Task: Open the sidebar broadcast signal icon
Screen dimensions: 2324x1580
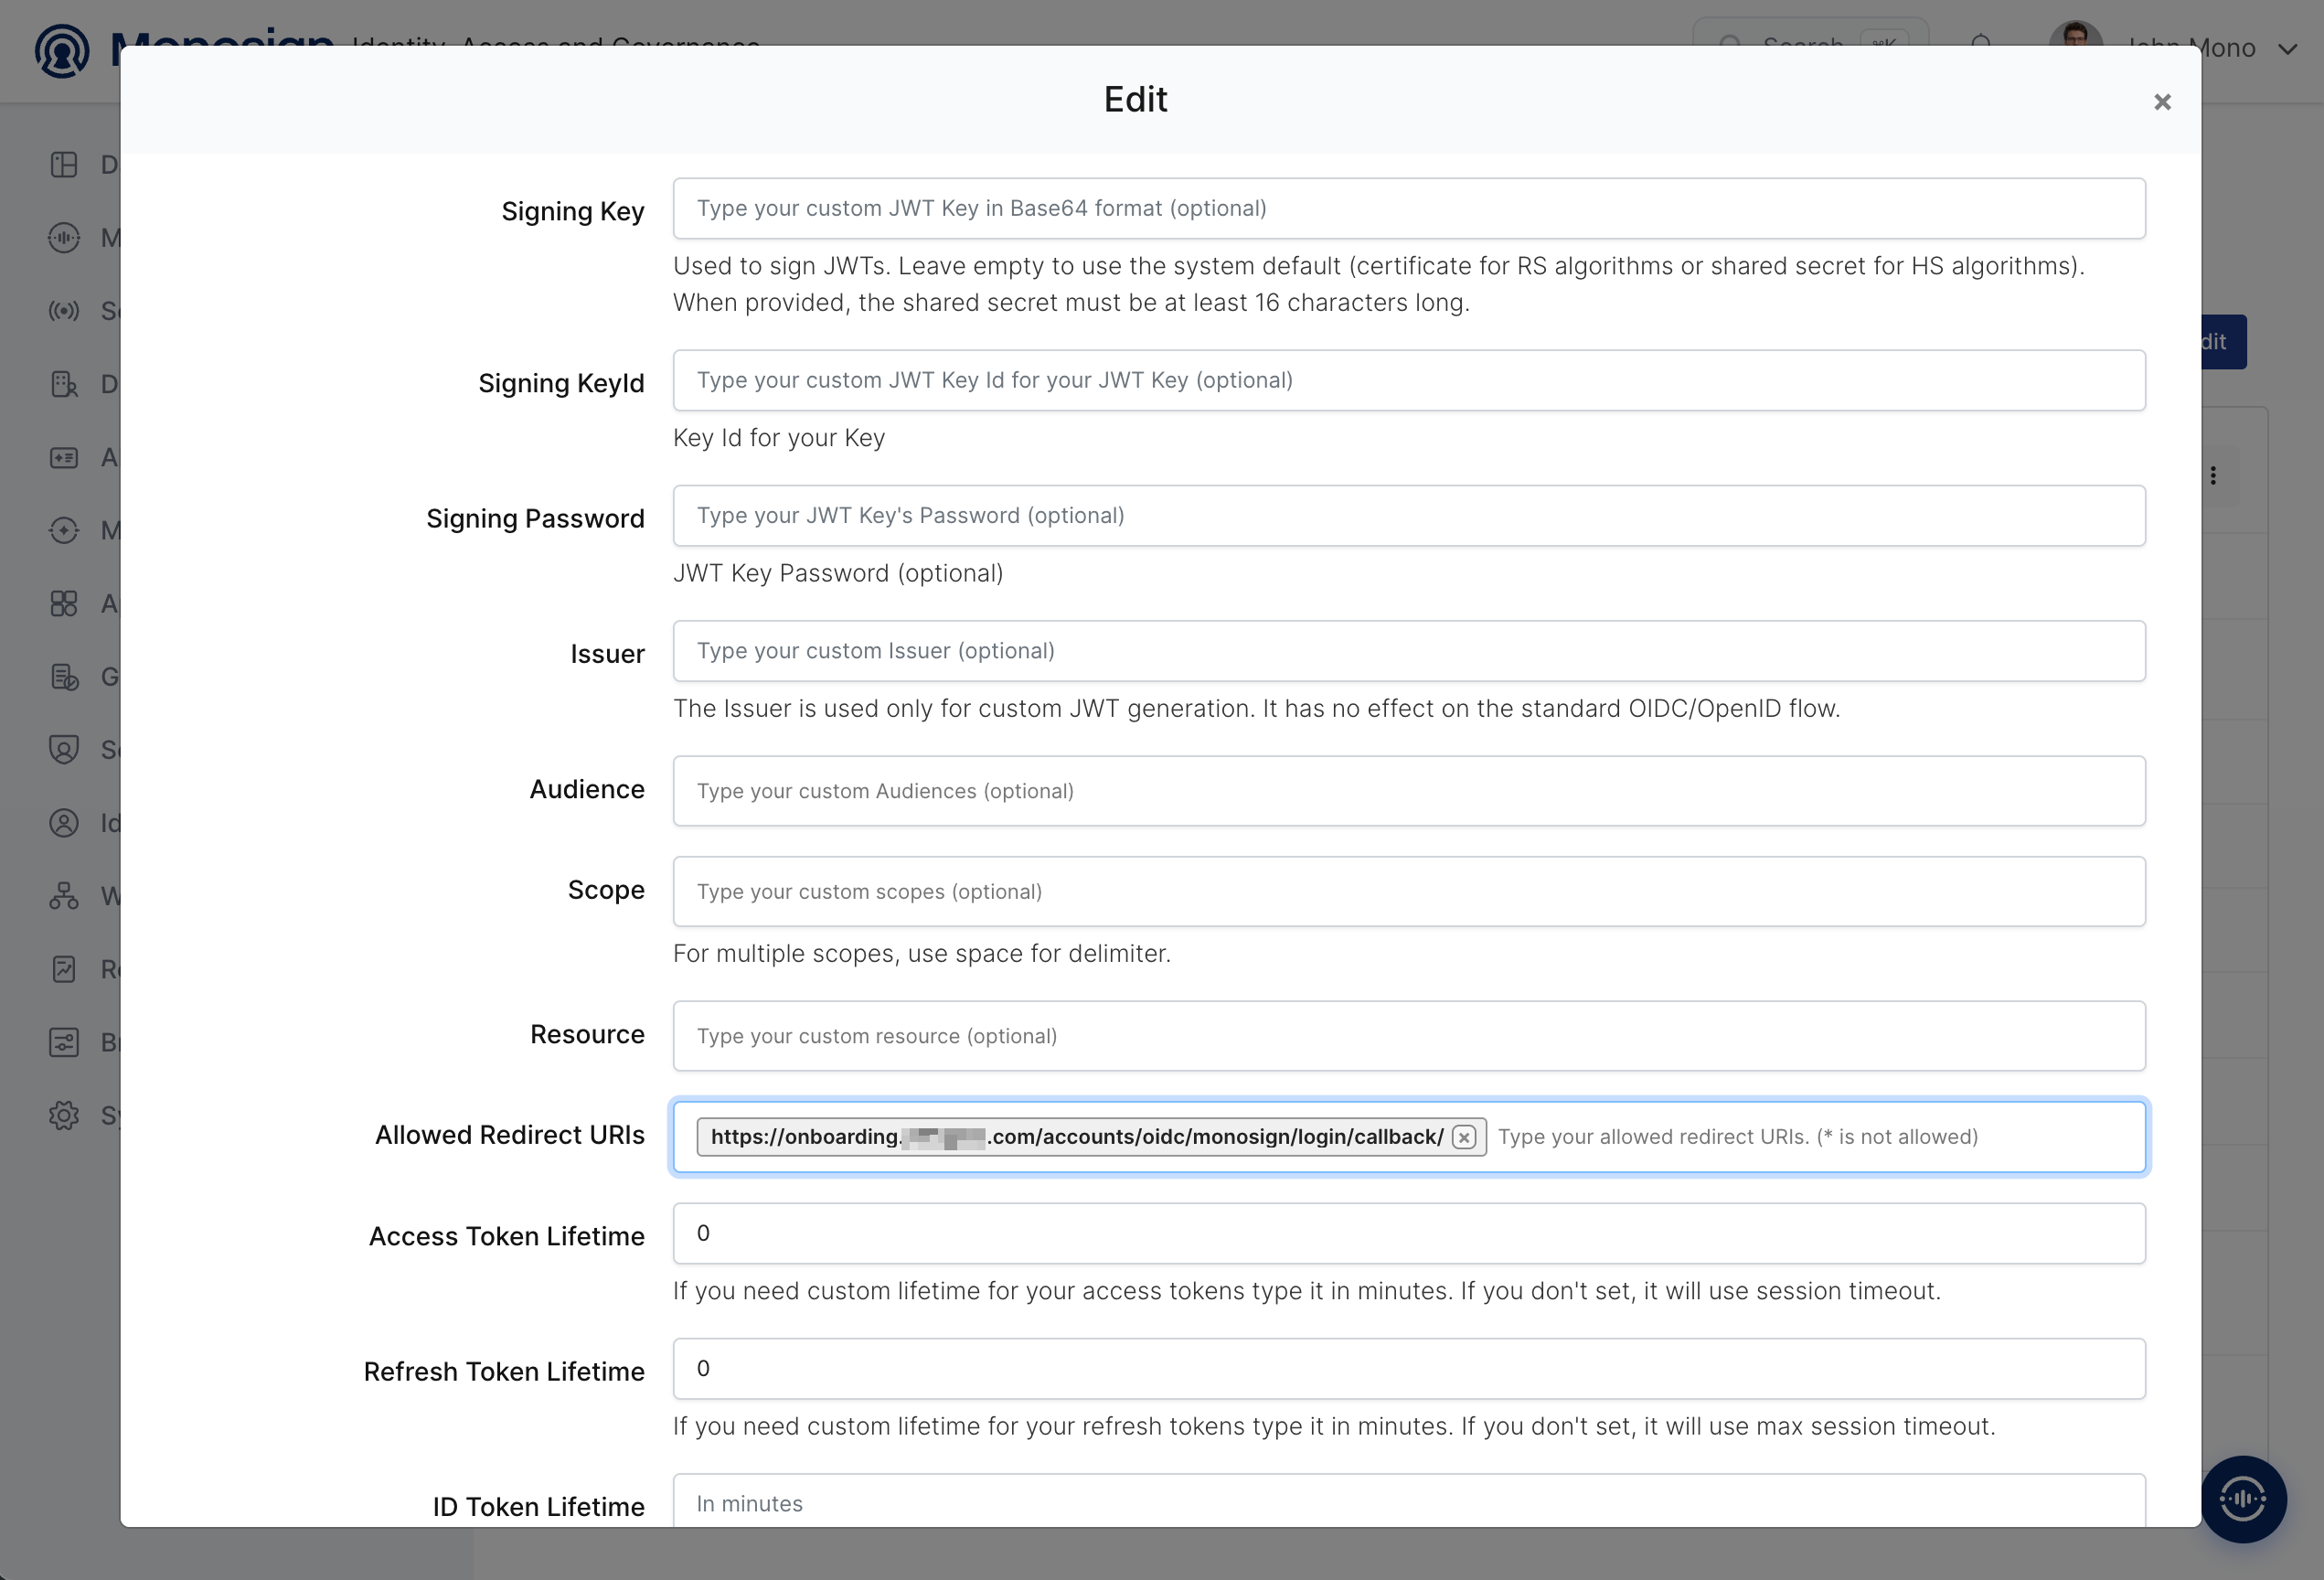Action: coord(64,311)
